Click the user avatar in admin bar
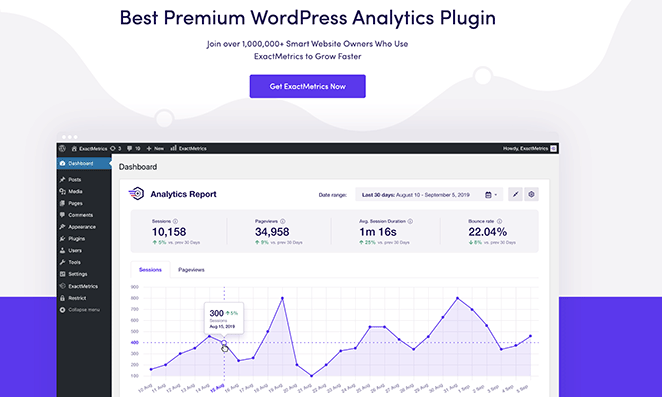662x397 pixels. point(553,148)
